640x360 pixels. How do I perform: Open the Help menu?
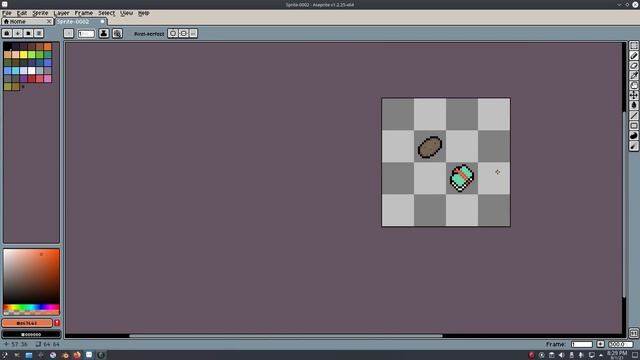tap(143, 13)
